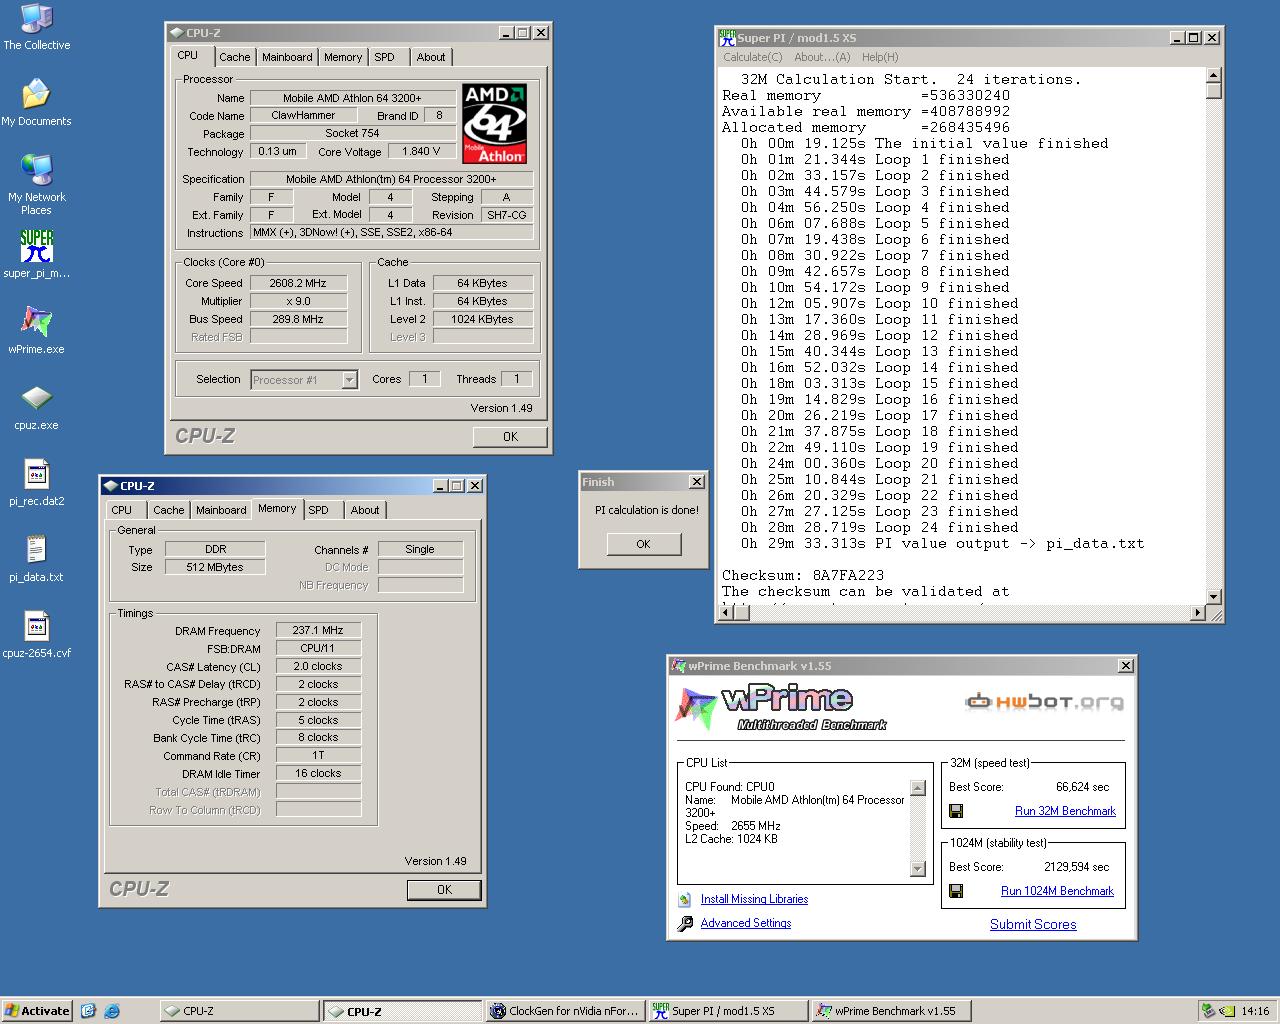Open The Collective desktop icon
Screen dimensions: 1280x1024
click(x=37, y=27)
